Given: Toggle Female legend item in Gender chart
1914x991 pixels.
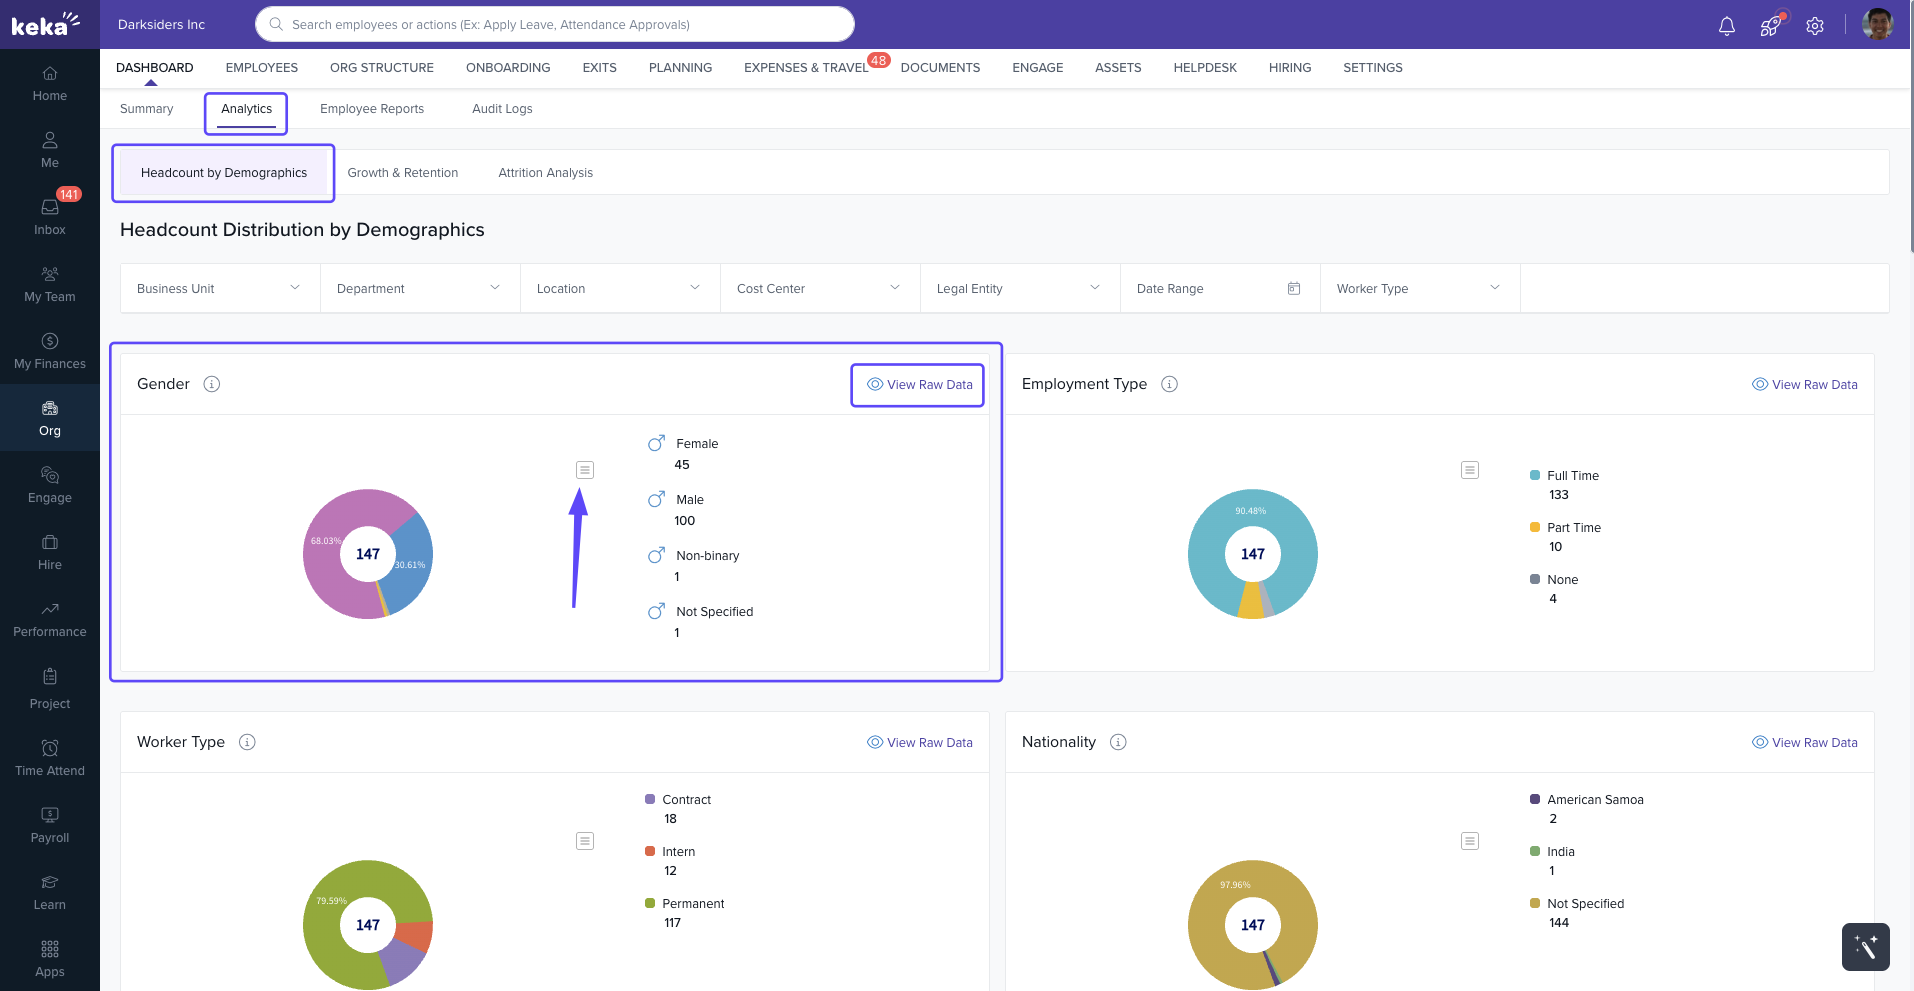Looking at the screenshot, I should click(x=696, y=444).
